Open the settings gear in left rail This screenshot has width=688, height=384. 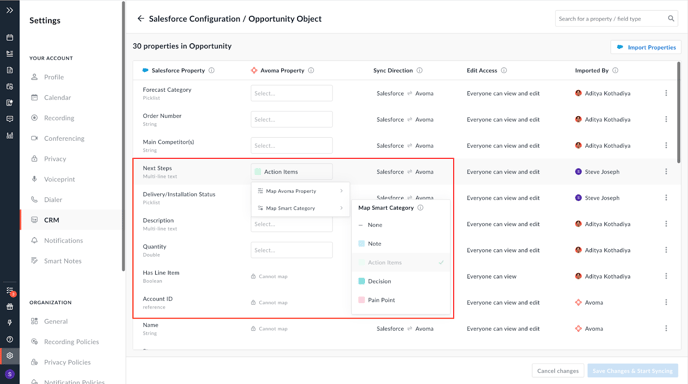[10, 355]
